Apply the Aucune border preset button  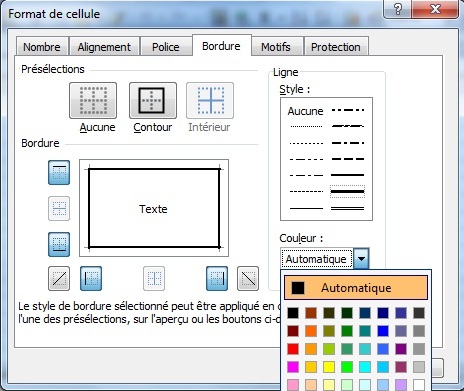93,100
